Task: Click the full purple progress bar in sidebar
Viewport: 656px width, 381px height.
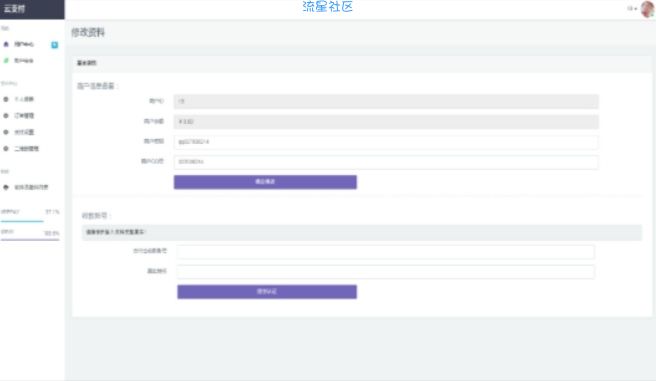Action: tap(30, 240)
